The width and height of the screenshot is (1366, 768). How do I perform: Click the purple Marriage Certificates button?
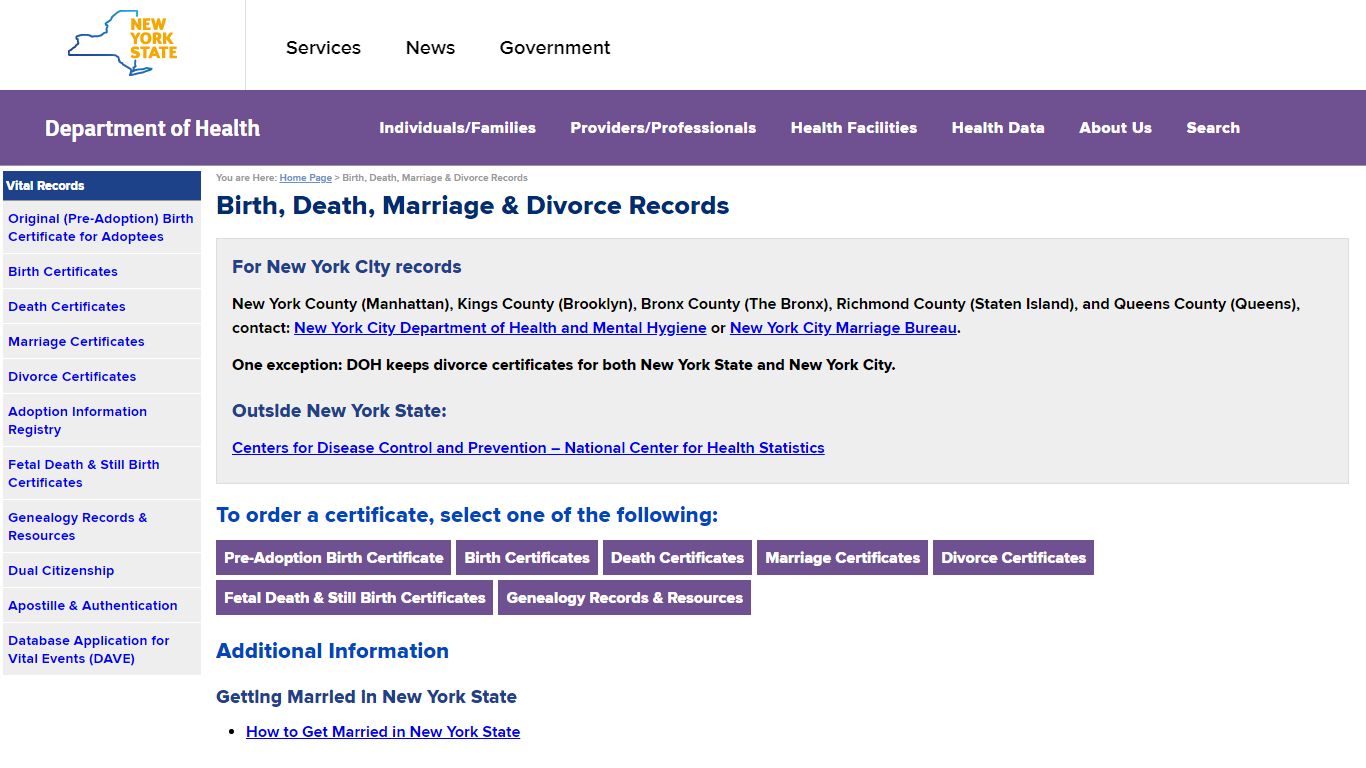[842, 558]
